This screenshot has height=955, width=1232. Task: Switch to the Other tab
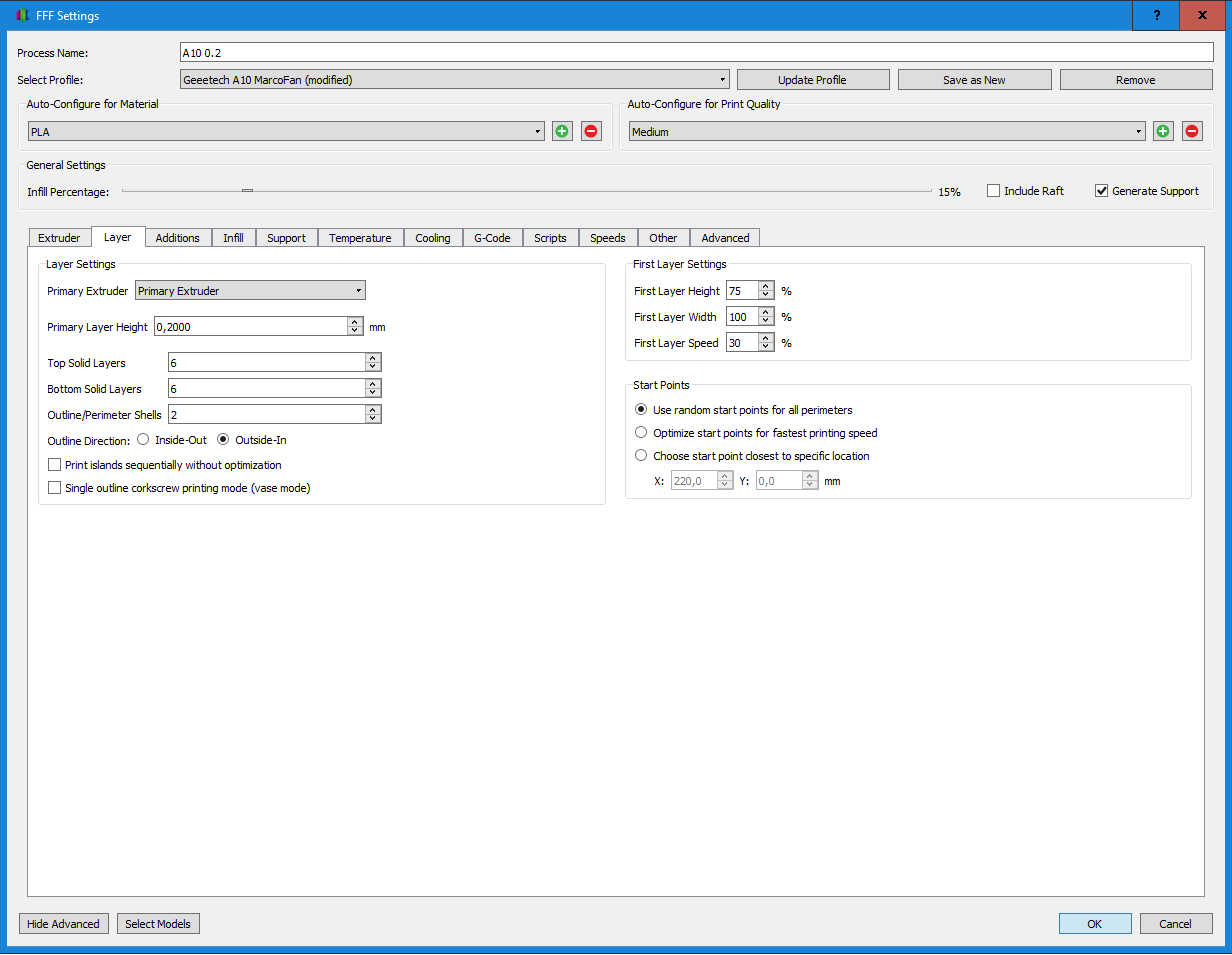(x=663, y=238)
